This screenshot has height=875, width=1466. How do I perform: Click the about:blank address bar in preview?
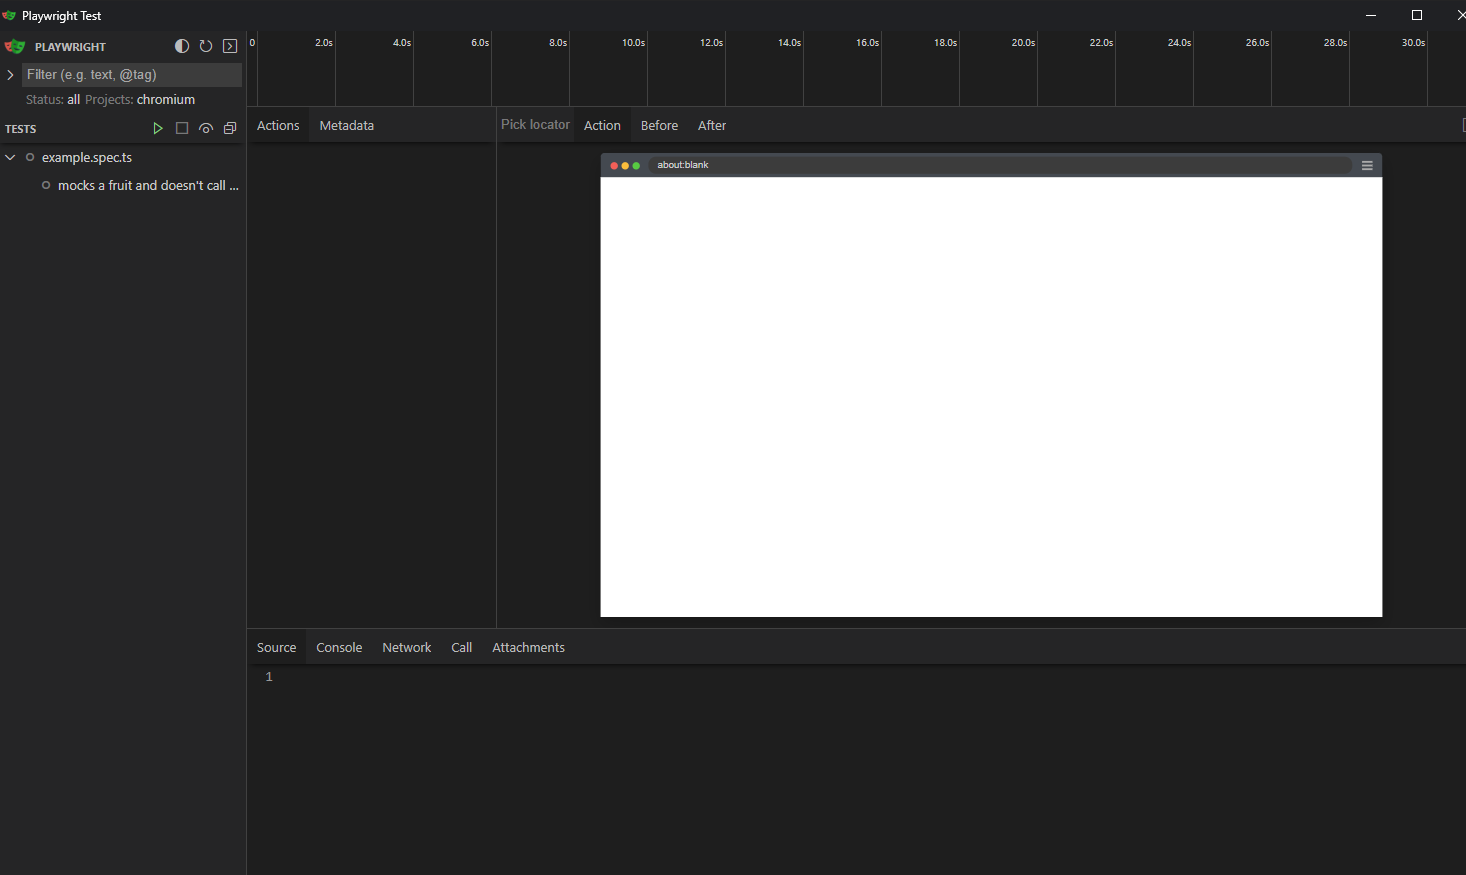pyautogui.click(x=1000, y=165)
